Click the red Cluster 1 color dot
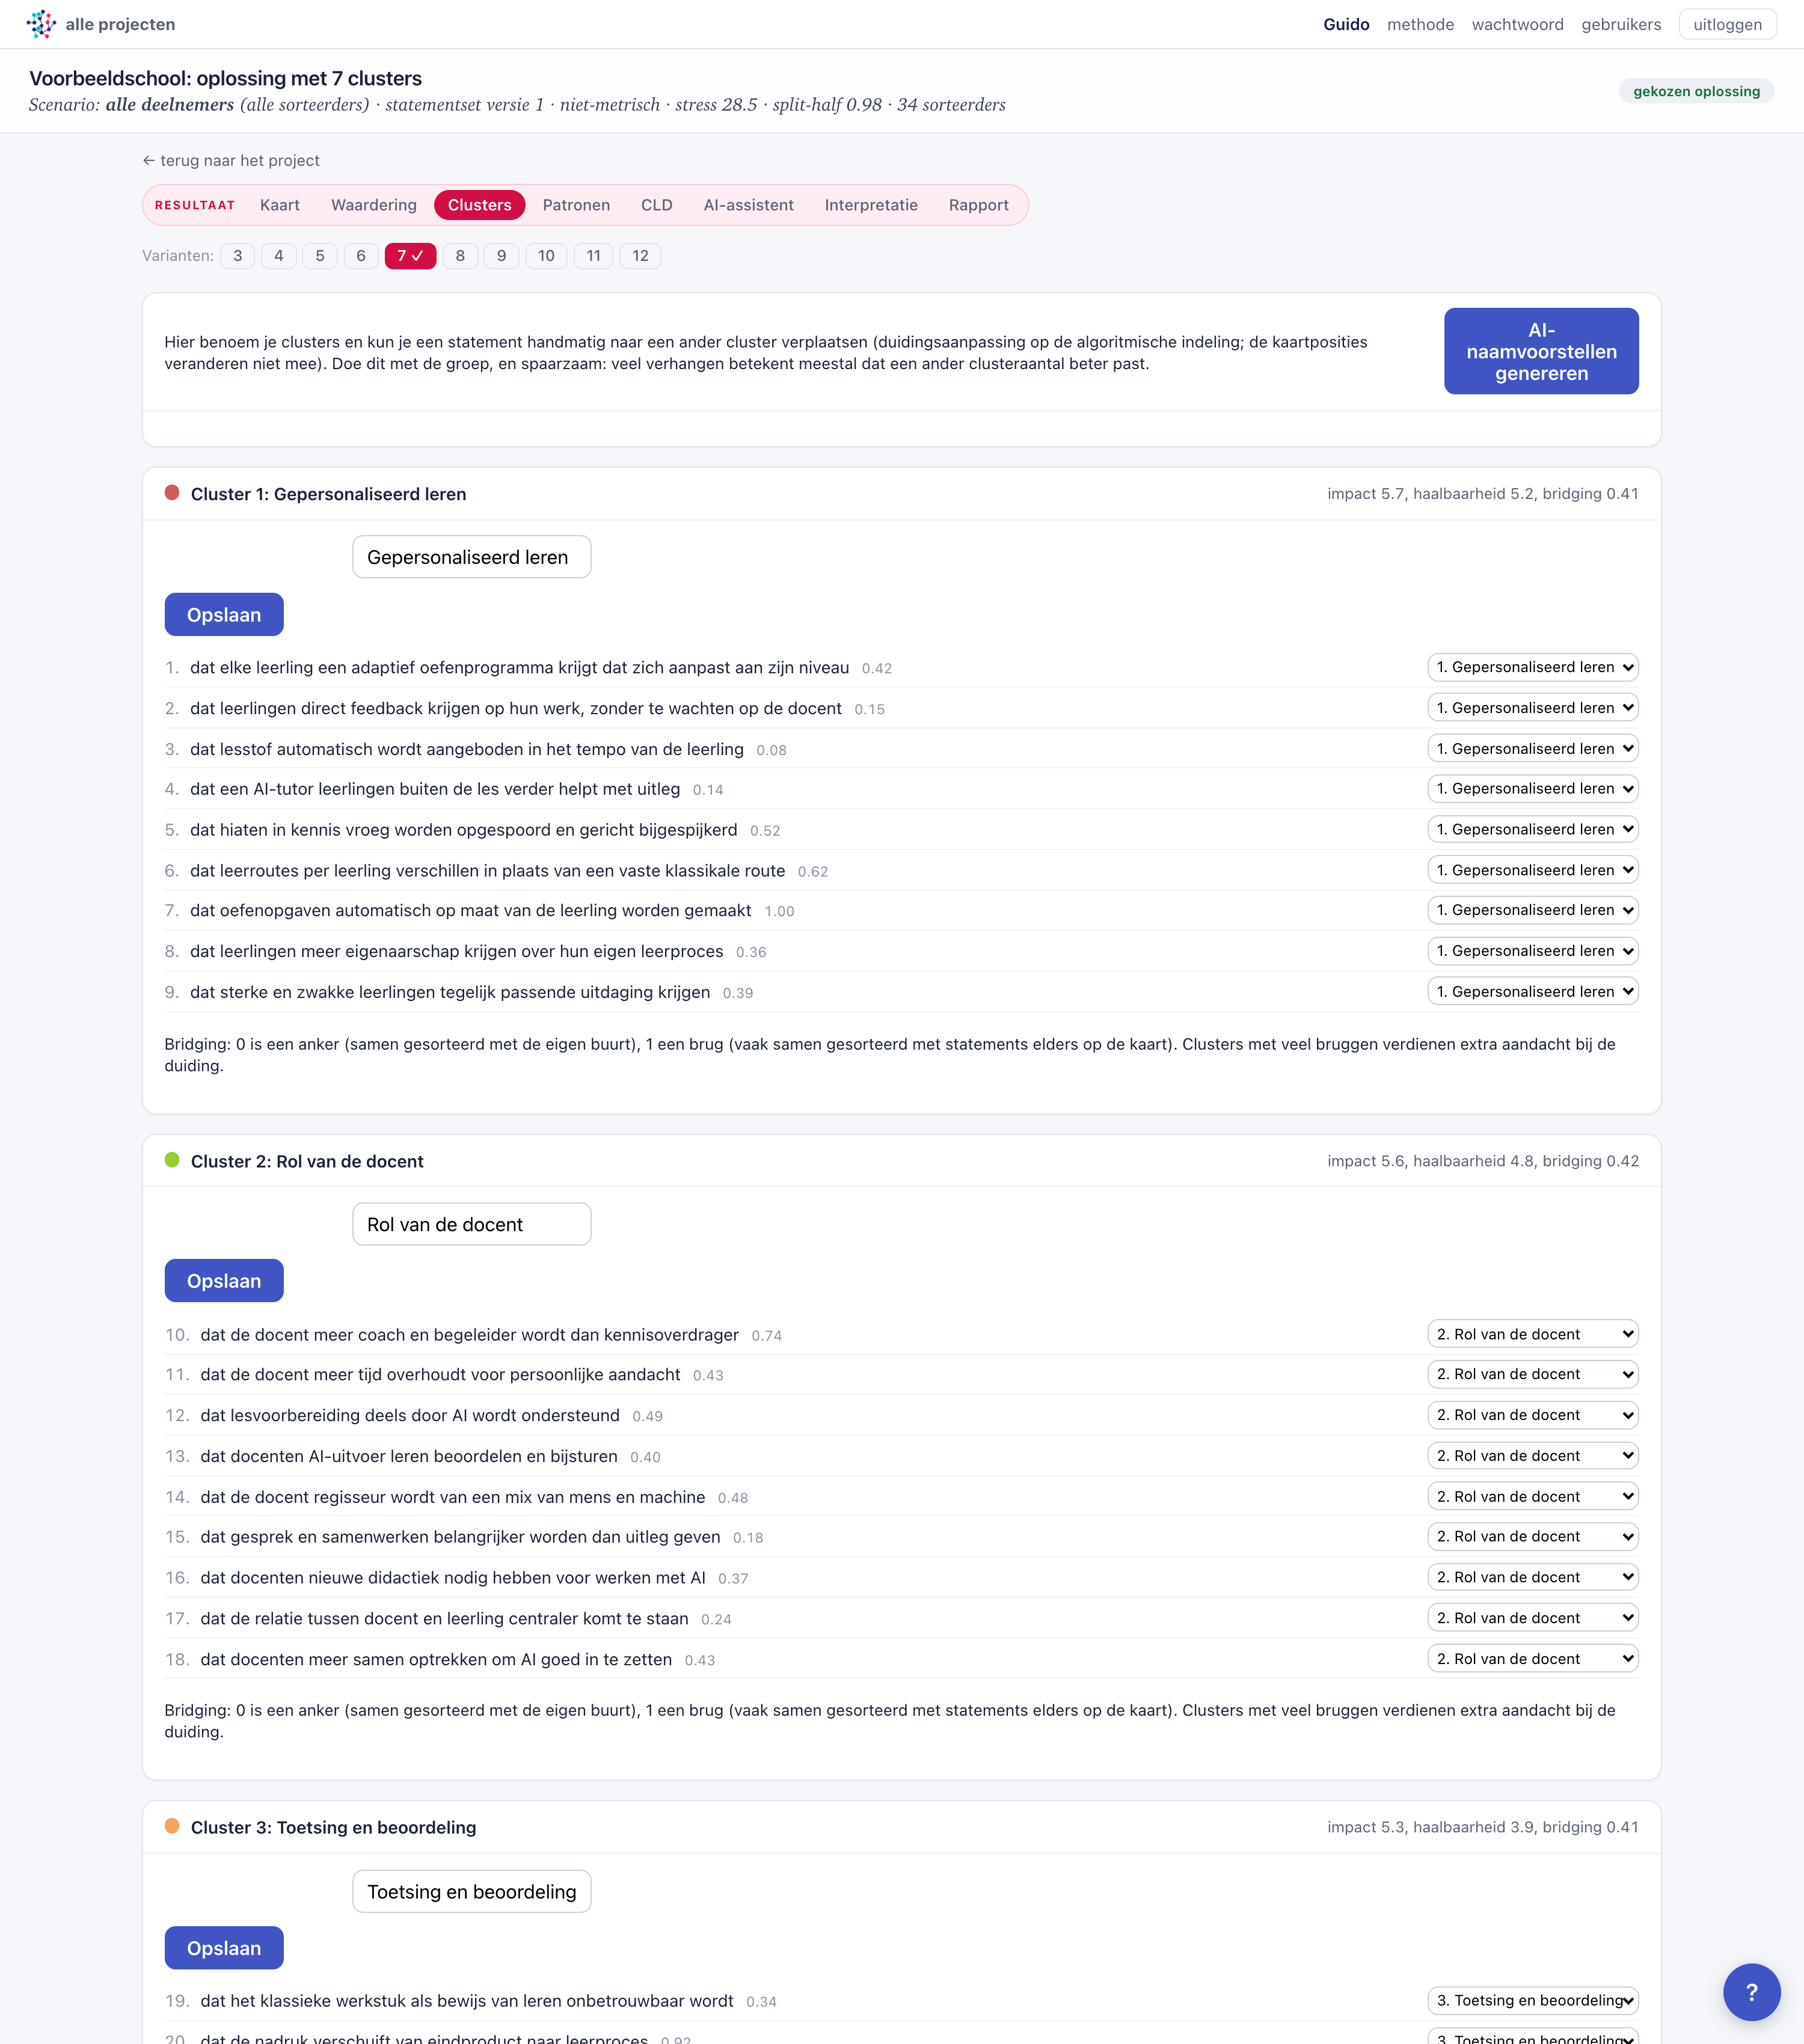This screenshot has width=1804, height=2044. [x=172, y=492]
